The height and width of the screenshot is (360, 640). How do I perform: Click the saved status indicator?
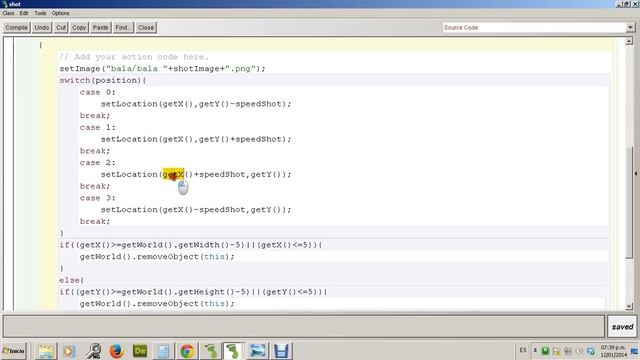coord(622,327)
